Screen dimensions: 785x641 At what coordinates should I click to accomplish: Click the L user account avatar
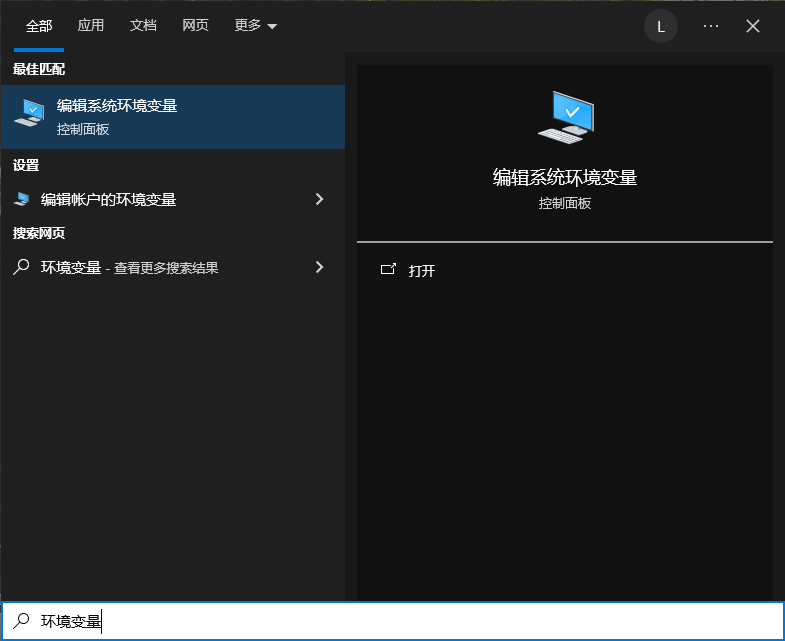[x=661, y=26]
